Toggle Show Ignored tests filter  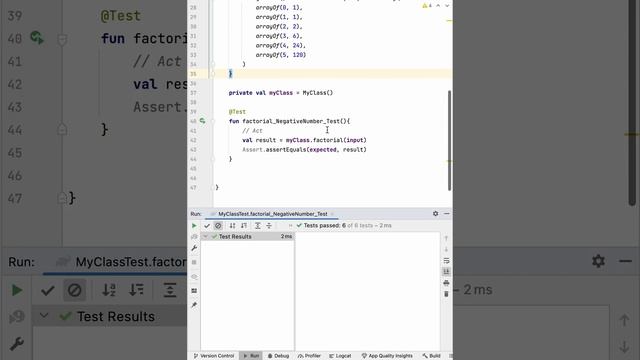click(x=218, y=226)
